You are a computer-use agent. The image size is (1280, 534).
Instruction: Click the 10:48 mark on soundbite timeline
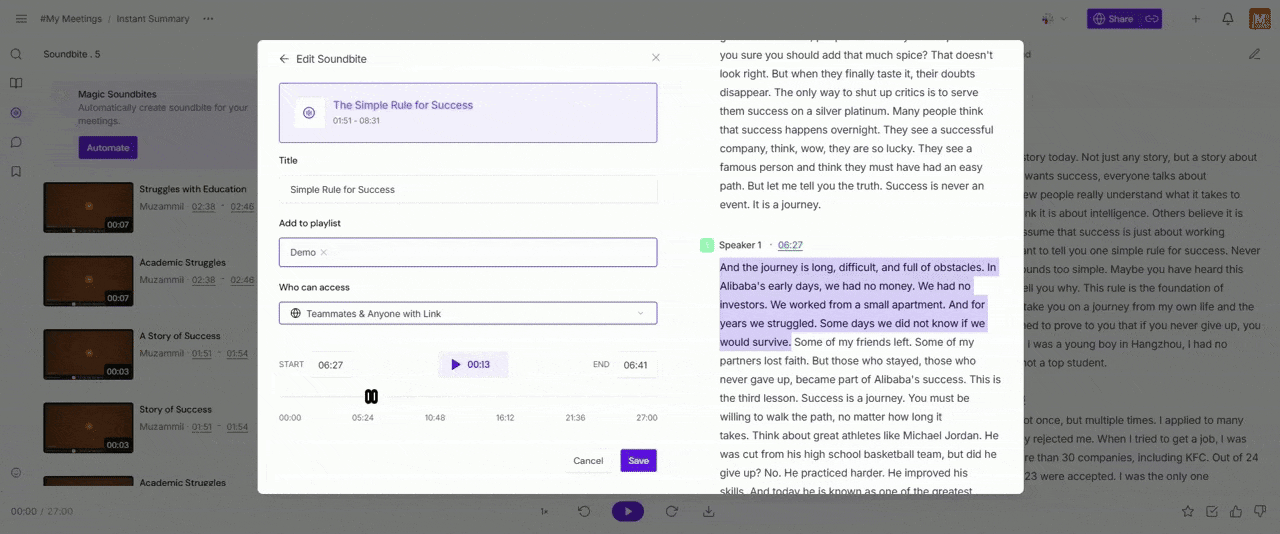tap(435, 418)
